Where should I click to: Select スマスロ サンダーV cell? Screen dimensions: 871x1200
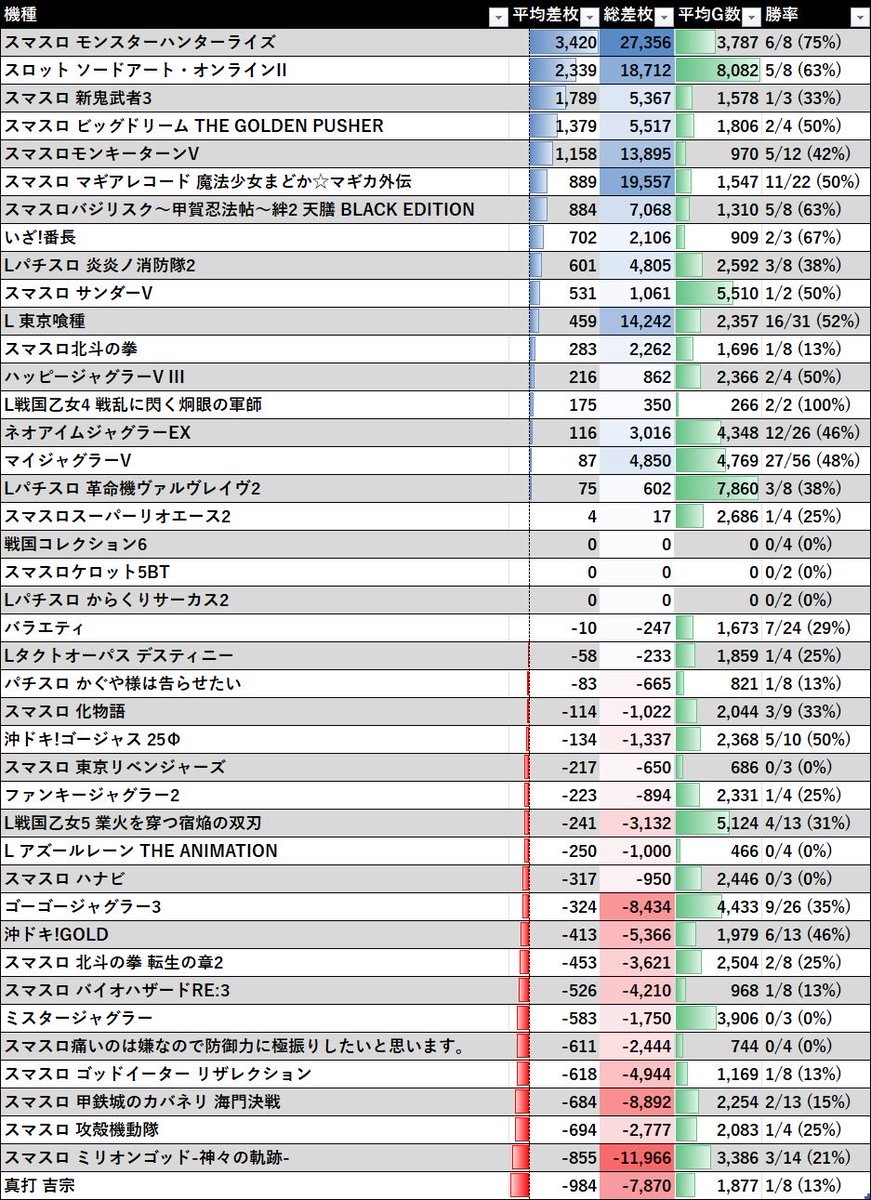pos(255,294)
